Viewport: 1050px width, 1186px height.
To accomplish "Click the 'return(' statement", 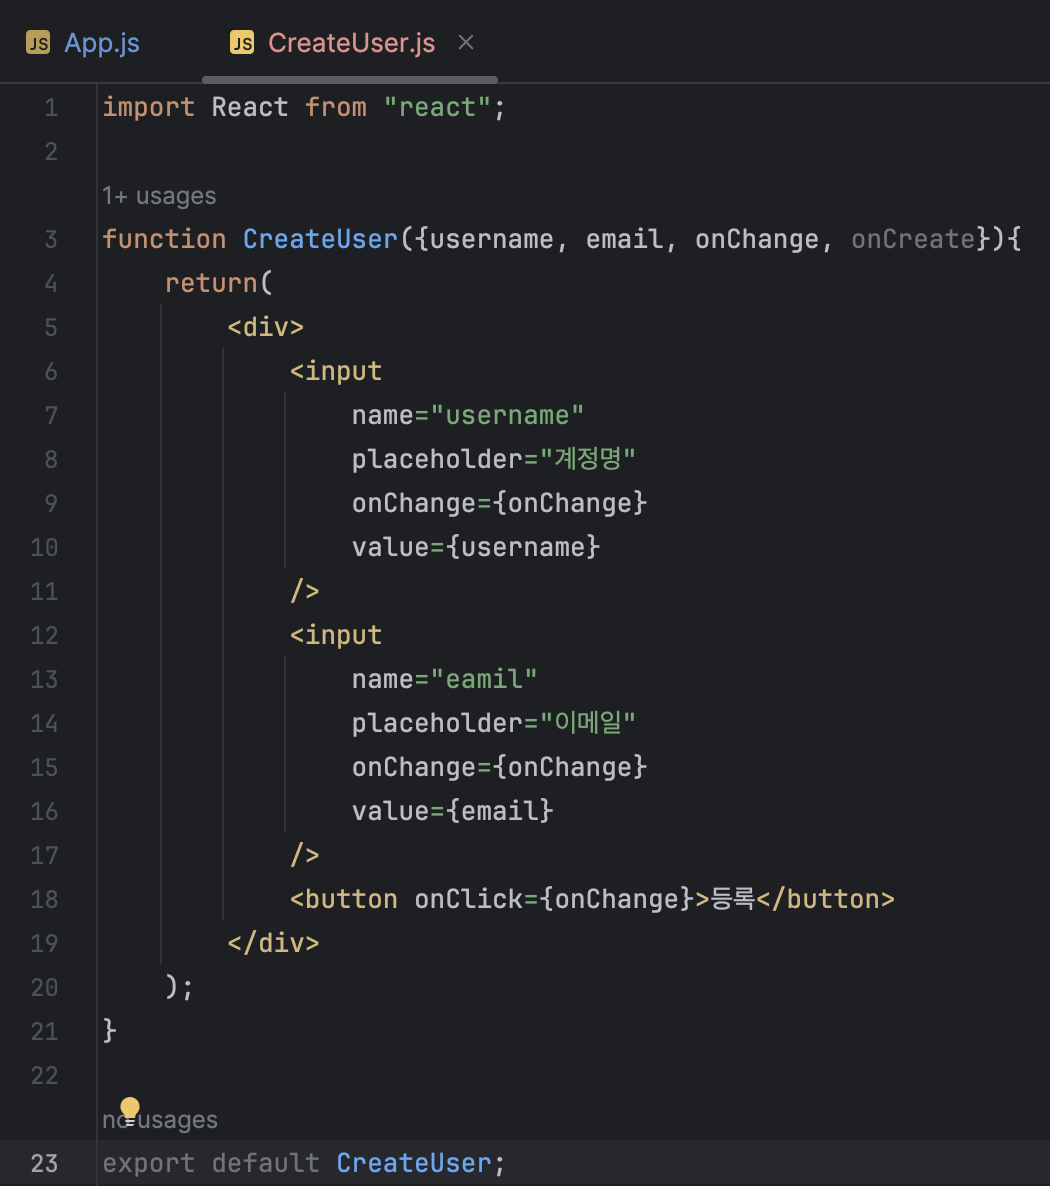I will point(219,284).
